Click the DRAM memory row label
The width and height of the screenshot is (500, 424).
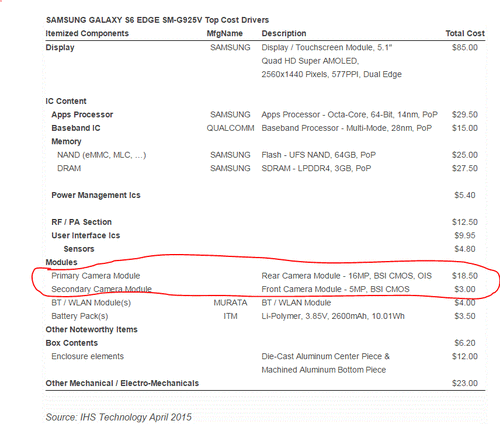[69, 168]
